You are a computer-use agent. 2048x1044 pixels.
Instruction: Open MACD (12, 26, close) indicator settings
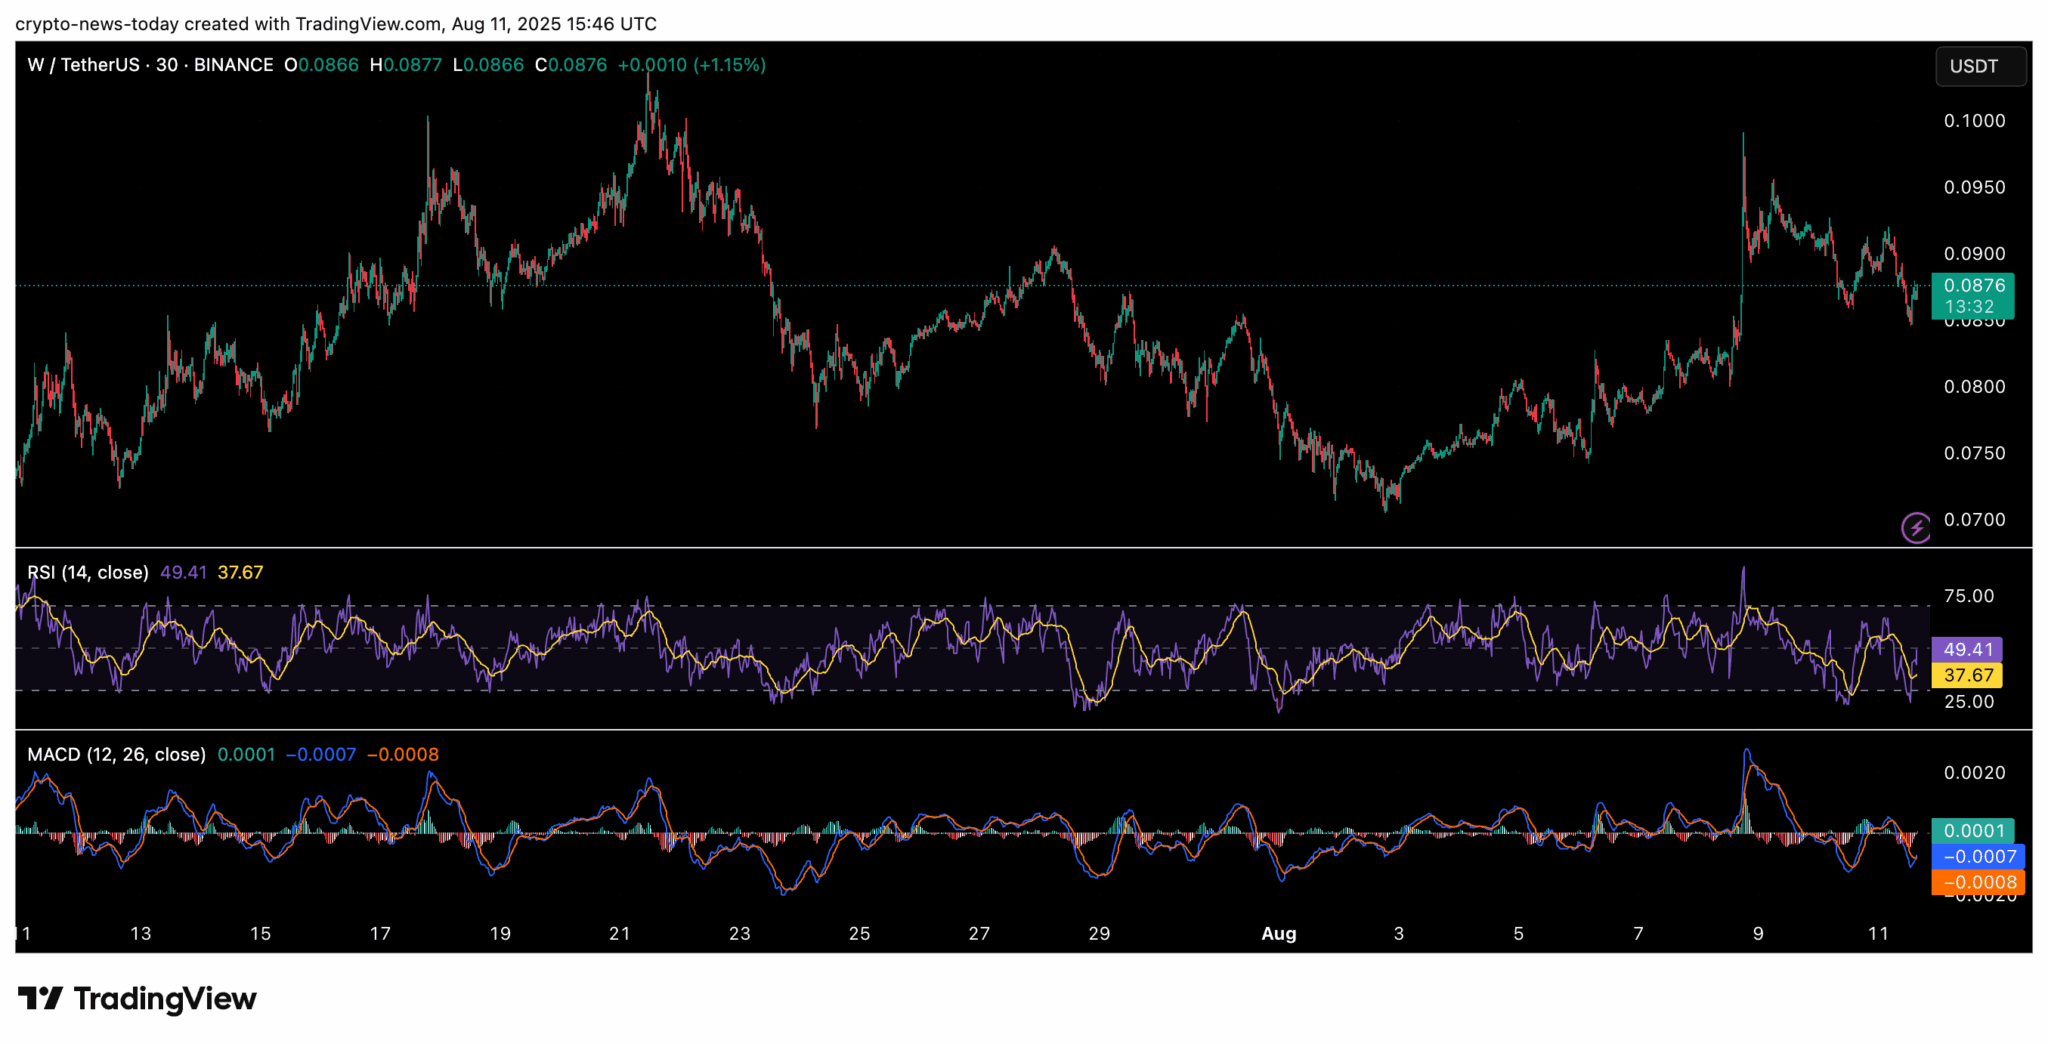point(115,754)
